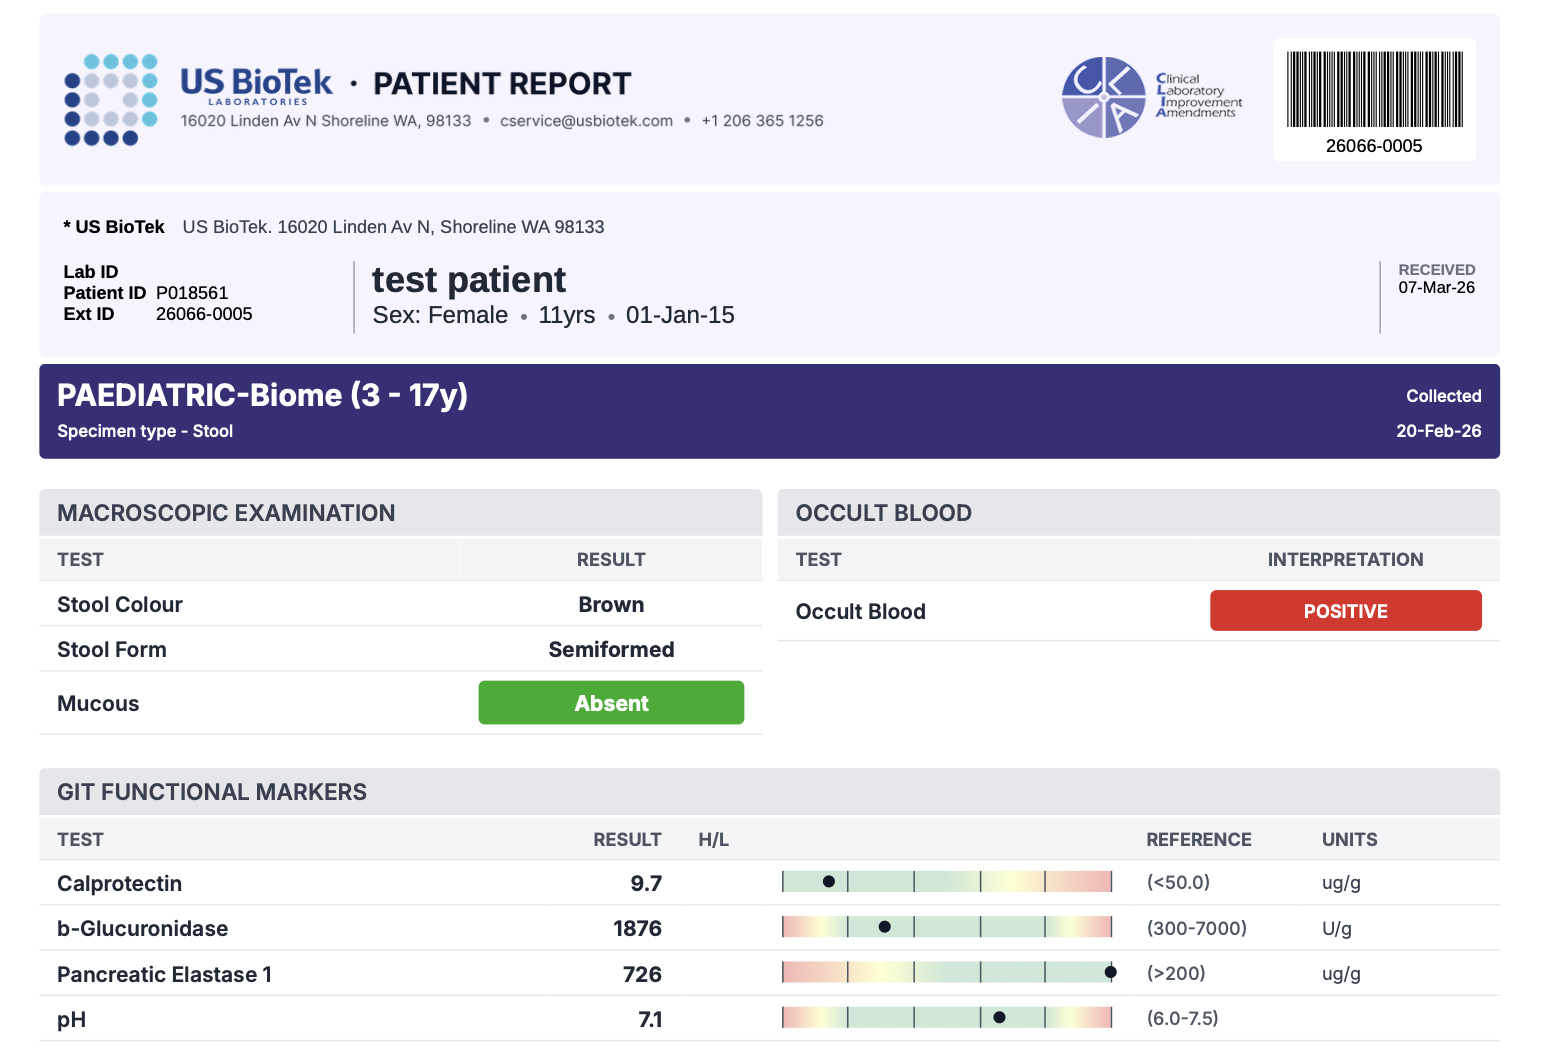The width and height of the screenshot is (1544, 1050).
Task: Click the REFERENCE column header
Action: tap(1198, 840)
